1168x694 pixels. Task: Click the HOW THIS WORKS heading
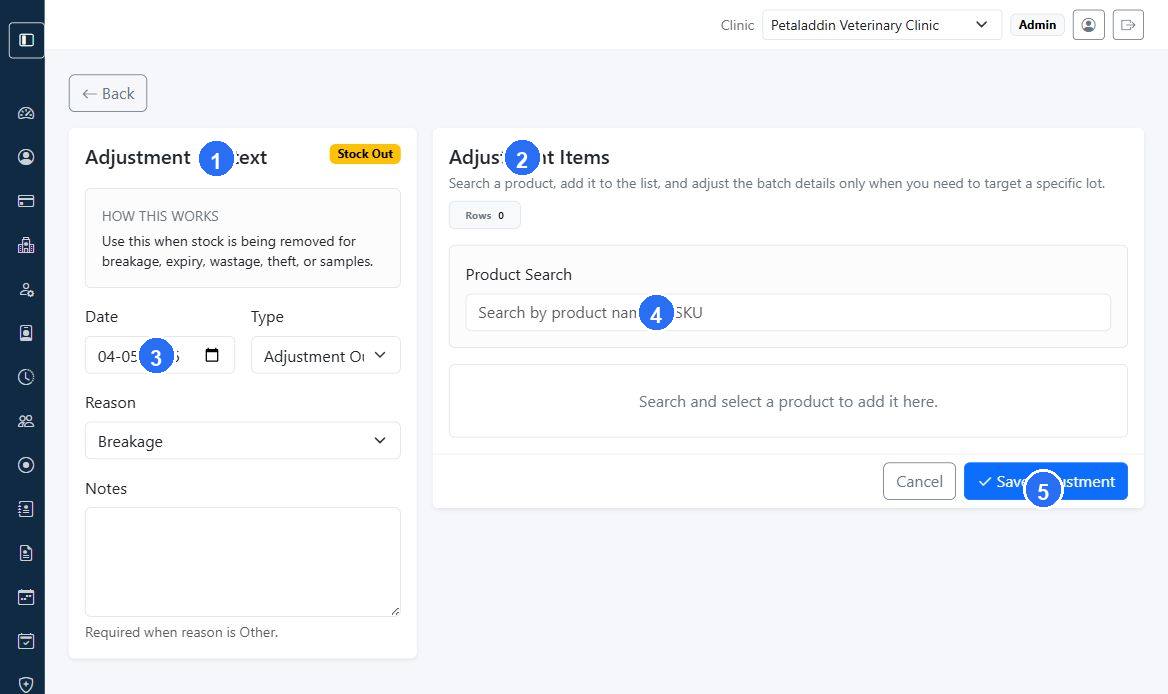pos(160,216)
